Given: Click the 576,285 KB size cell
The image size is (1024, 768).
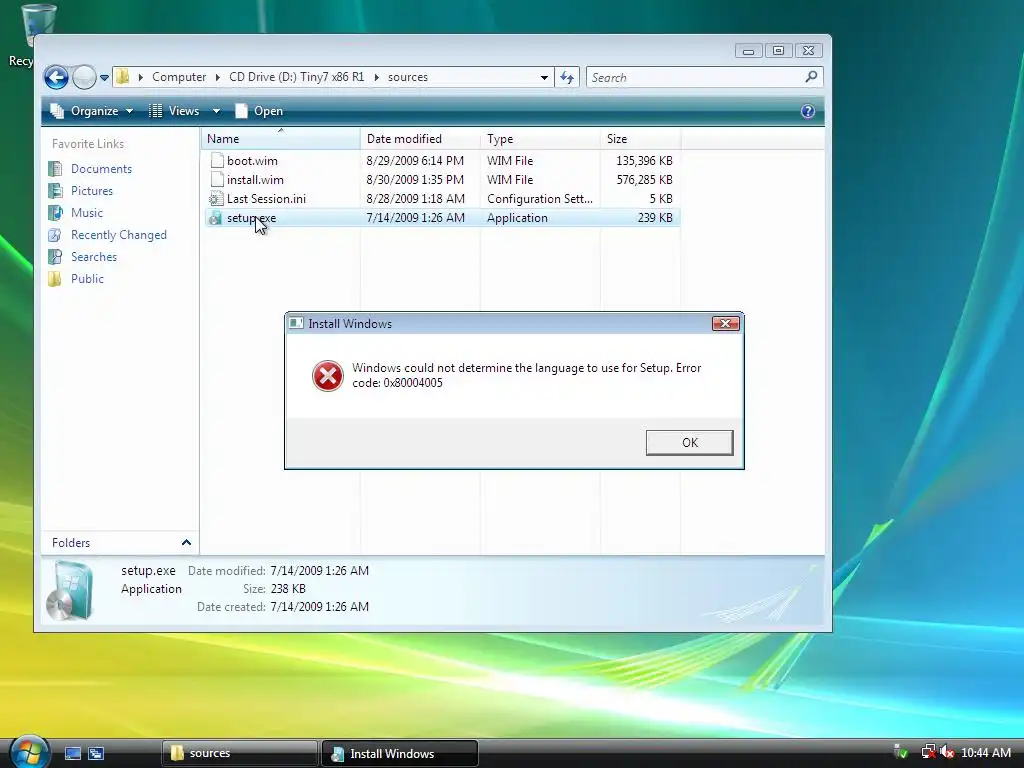Looking at the screenshot, I should 644,180.
